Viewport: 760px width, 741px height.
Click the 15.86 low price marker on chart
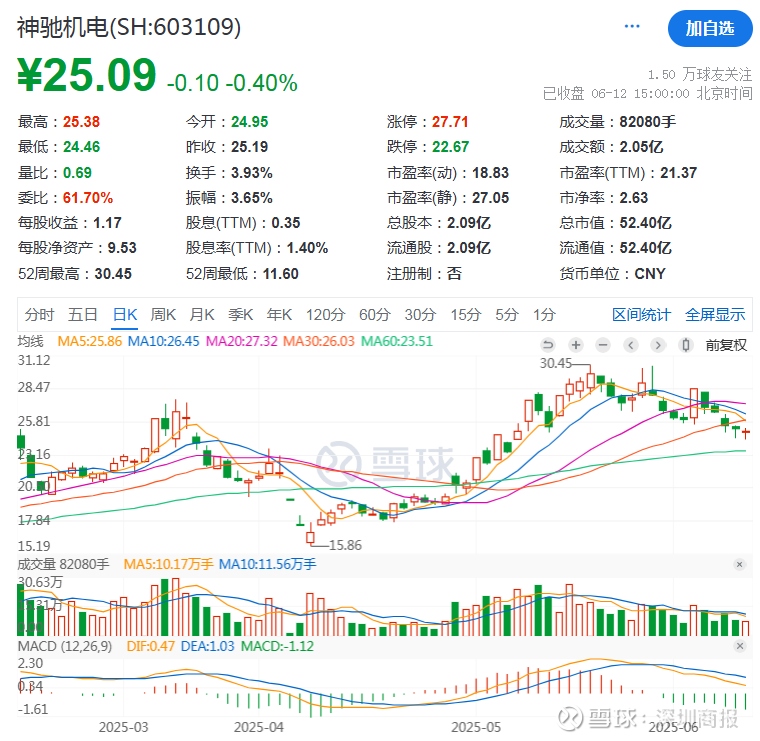(x=345, y=545)
